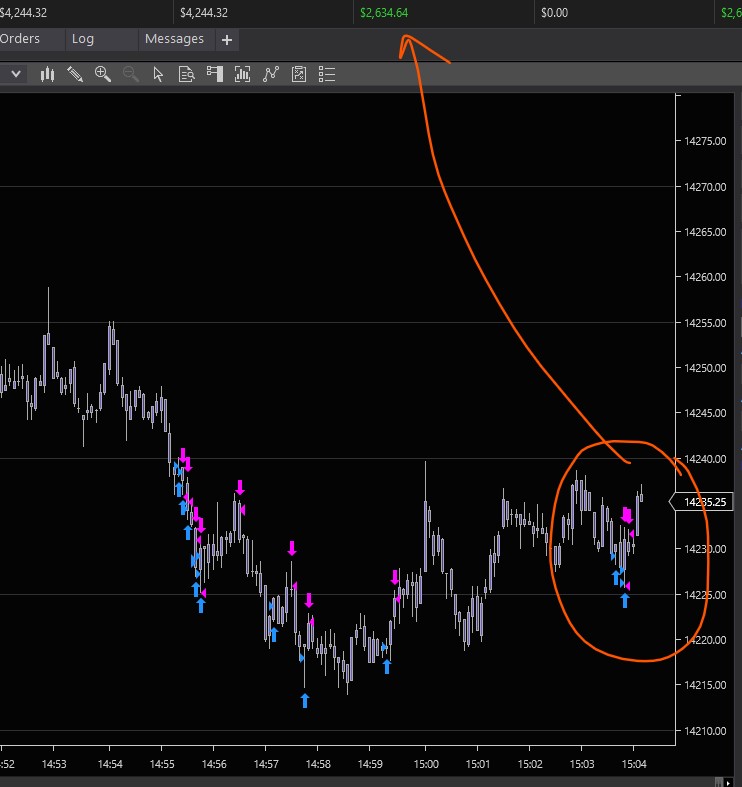Open the chart bar style selector
The image size is (742, 787).
(47, 74)
